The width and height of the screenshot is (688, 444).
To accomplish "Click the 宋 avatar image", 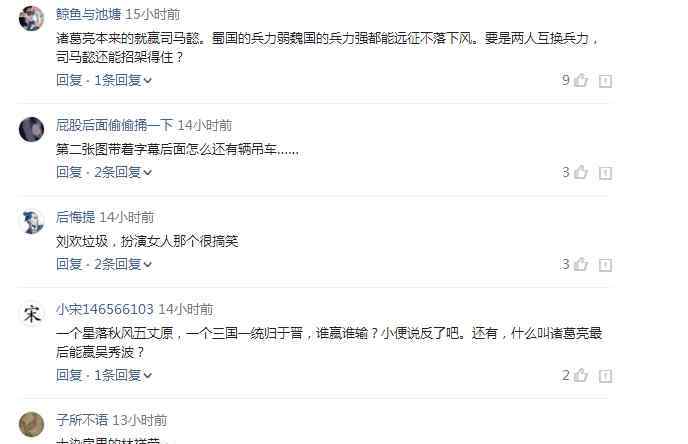I will tap(31, 314).
